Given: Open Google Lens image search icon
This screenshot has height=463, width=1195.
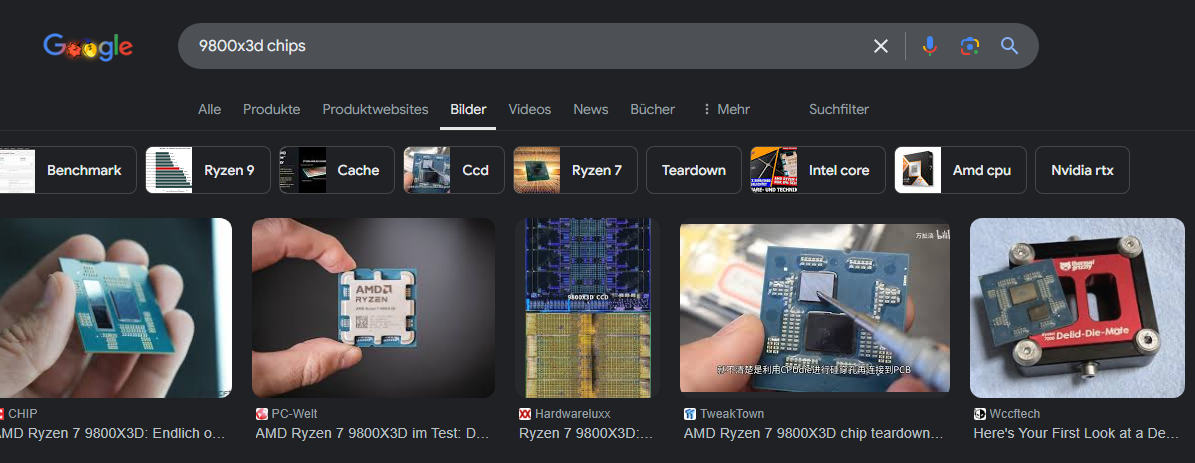Looking at the screenshot, I should coord(969,46).
